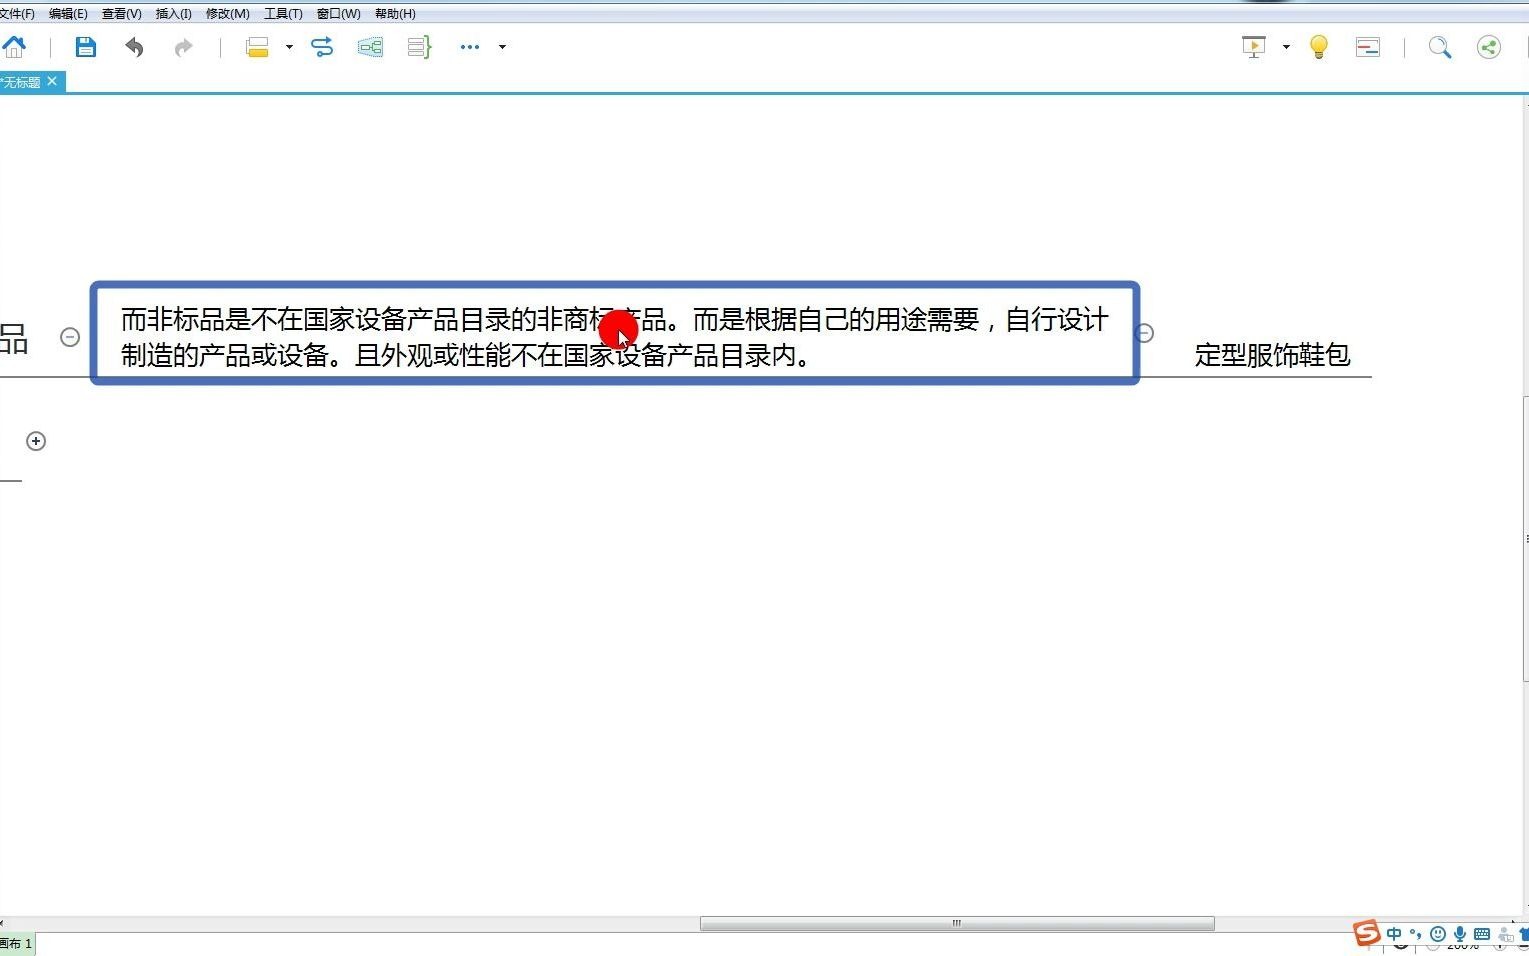Open the Sogou emoji smiley icon

(x=1438, y=934)
